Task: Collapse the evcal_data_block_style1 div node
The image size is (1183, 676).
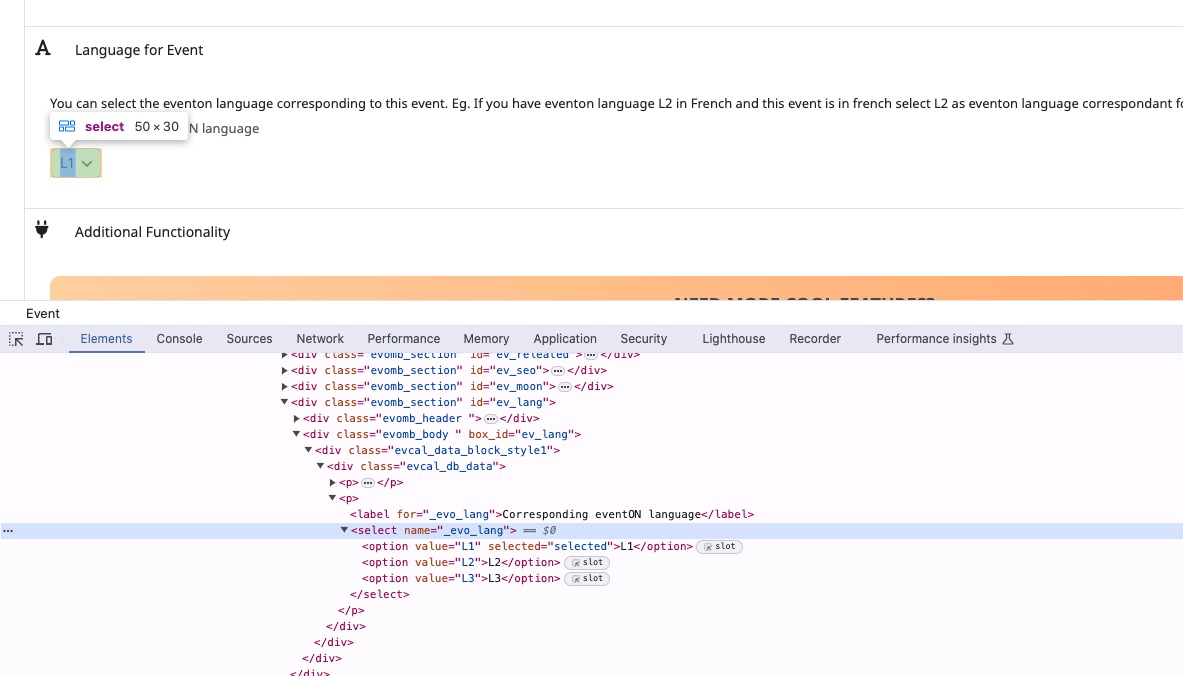Action: pyautogui.click(x=309, y=450)
